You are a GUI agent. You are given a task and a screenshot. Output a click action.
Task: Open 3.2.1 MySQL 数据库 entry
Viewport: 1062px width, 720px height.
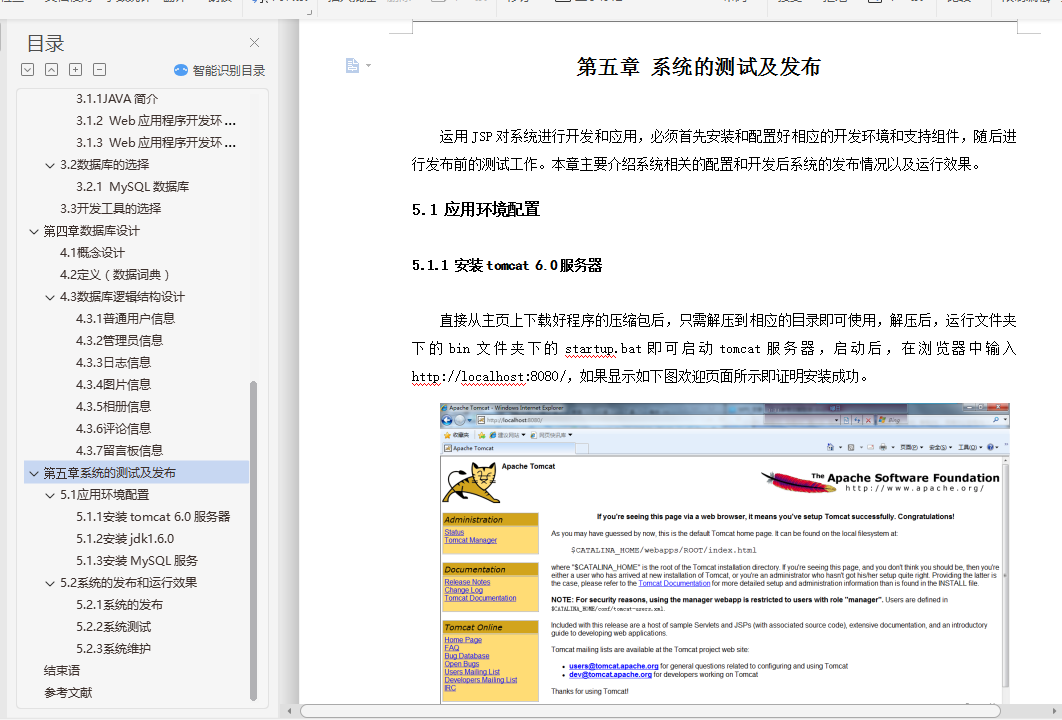point(132,187)
